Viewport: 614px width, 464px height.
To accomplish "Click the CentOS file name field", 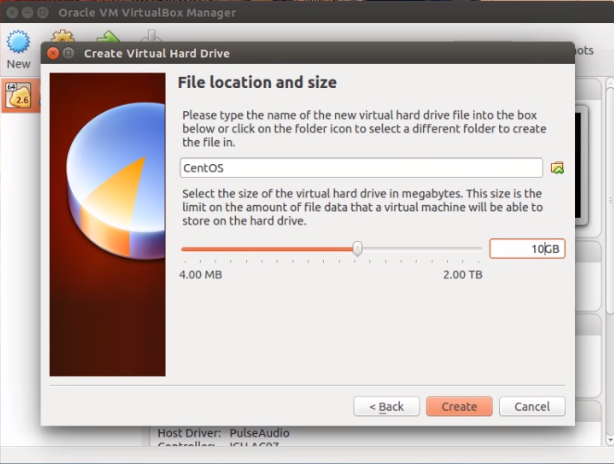I will 361,168.
